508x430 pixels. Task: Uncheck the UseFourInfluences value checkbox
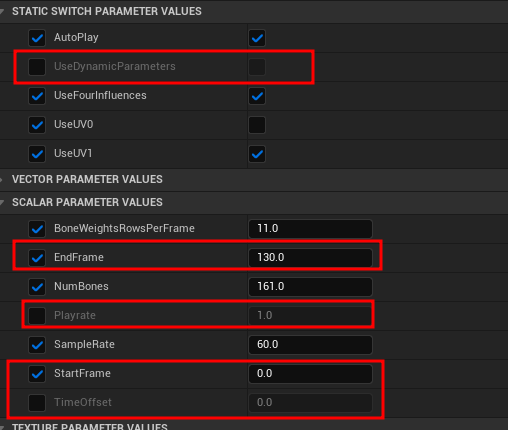point(257,96)
